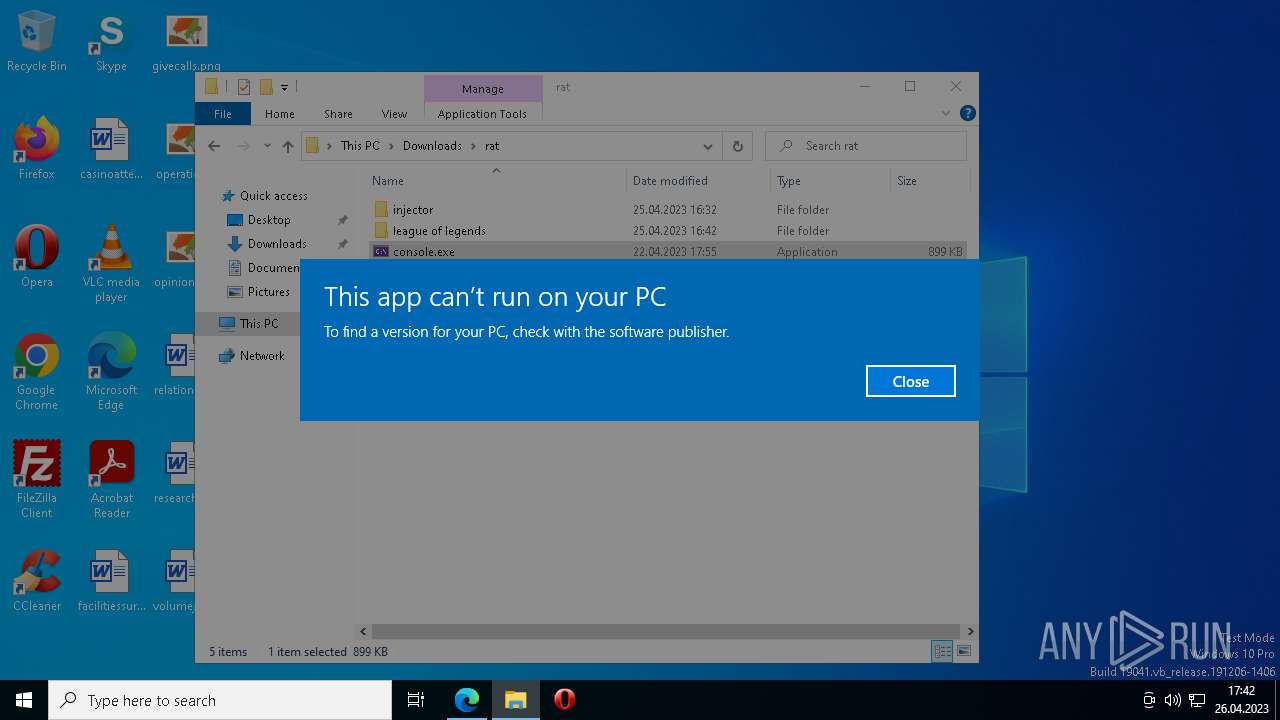Screen dimensions: 1280x720
Task: Collapse the ribbon chevron
Action: (x=946, y=114)
